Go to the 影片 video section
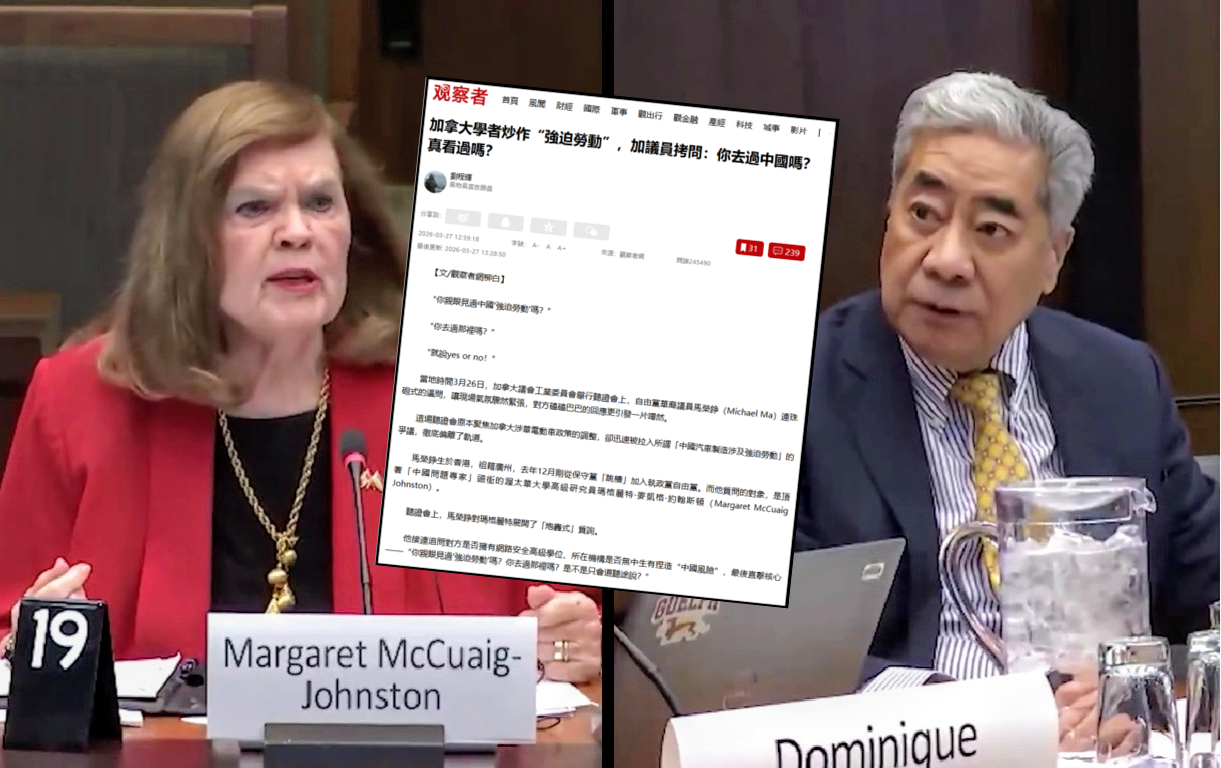This screenshot has height=768, width=1221. pyautogui.click(x=798, y=129)
